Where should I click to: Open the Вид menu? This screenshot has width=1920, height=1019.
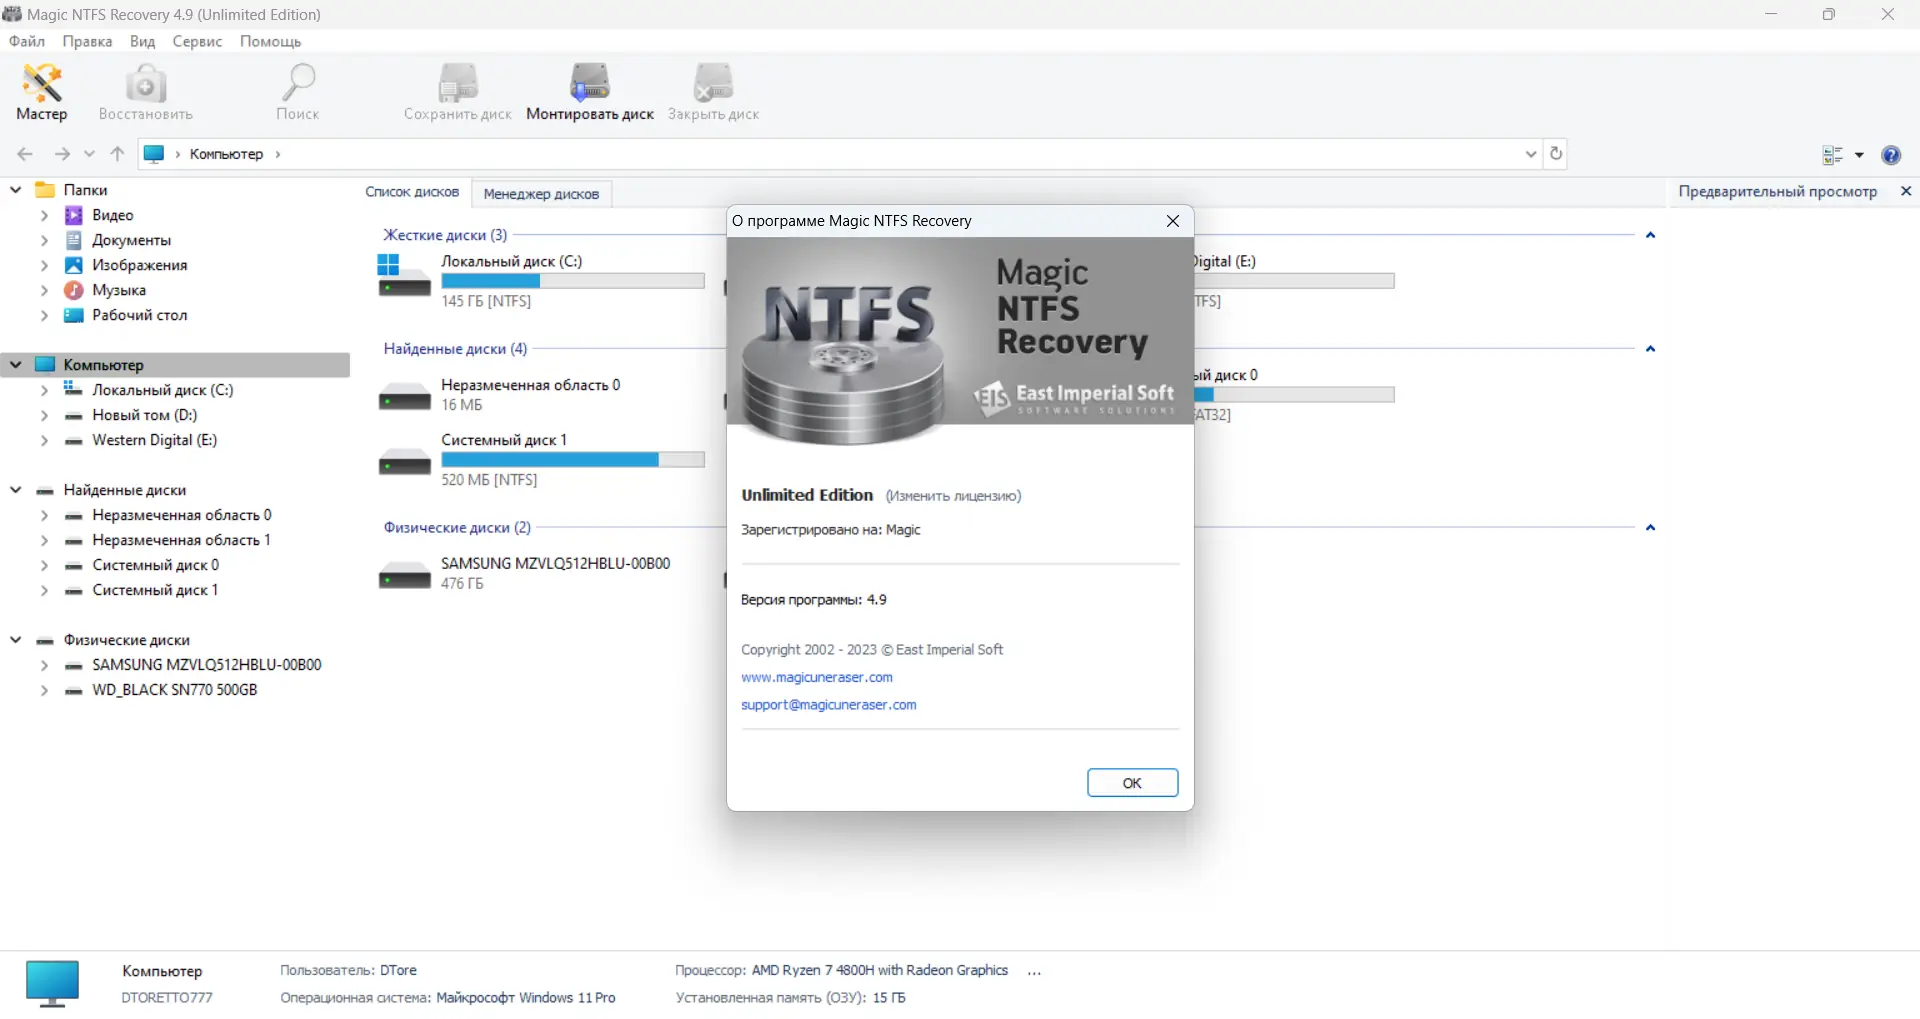pyautogui.click(x=142, y=41)
